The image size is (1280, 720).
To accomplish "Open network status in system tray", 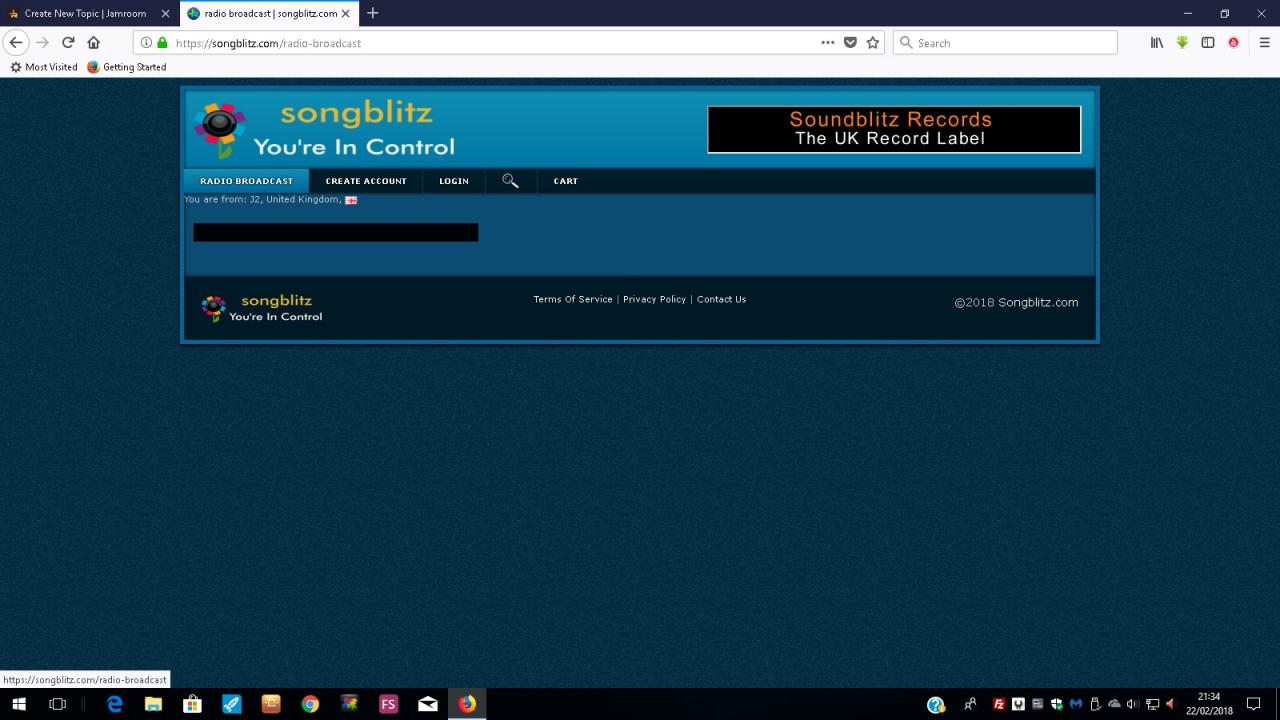I will point(1152,704).
